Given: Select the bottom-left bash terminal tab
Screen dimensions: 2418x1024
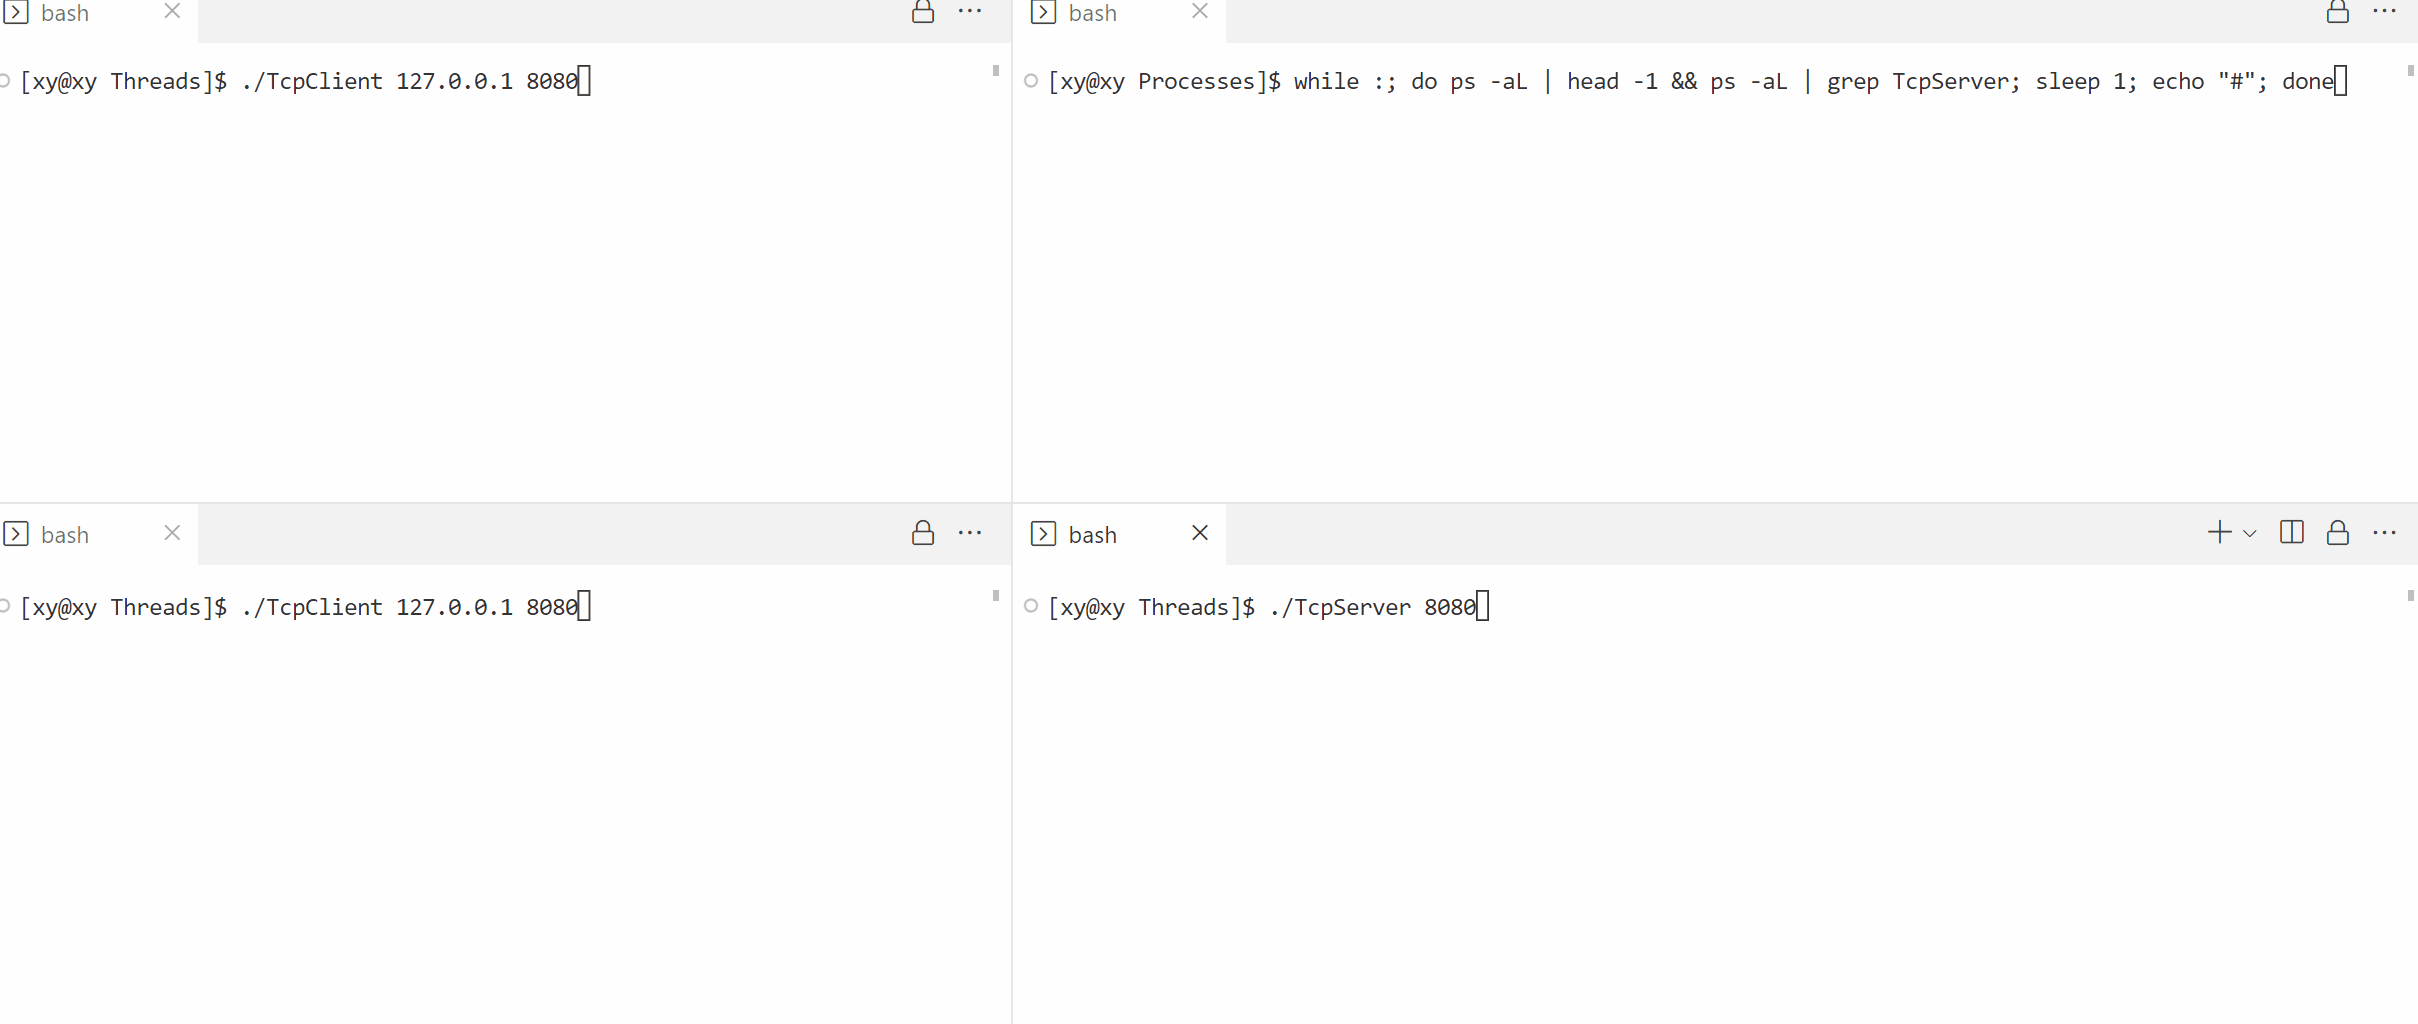Looking at the screenshot, I should 64,534.
